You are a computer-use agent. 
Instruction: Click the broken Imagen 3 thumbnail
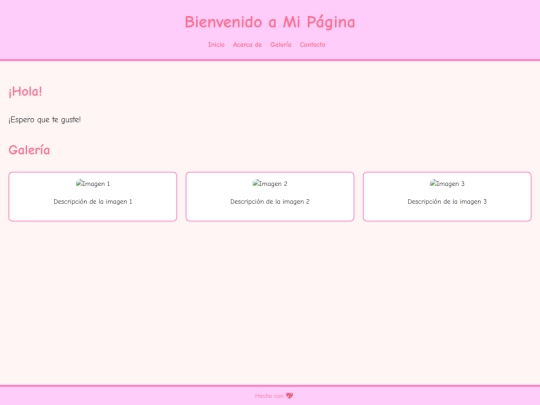[447, 184]
